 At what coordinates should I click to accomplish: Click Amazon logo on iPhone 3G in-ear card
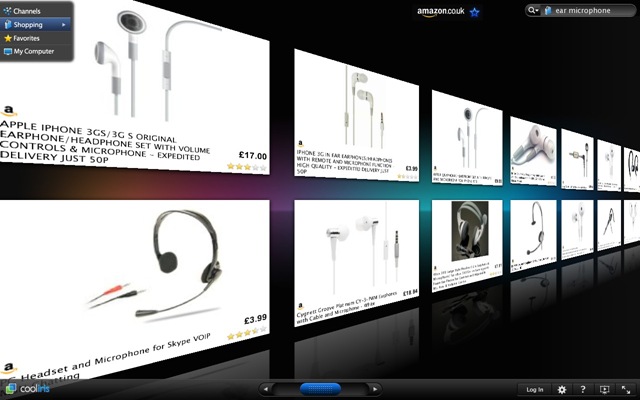301,144
